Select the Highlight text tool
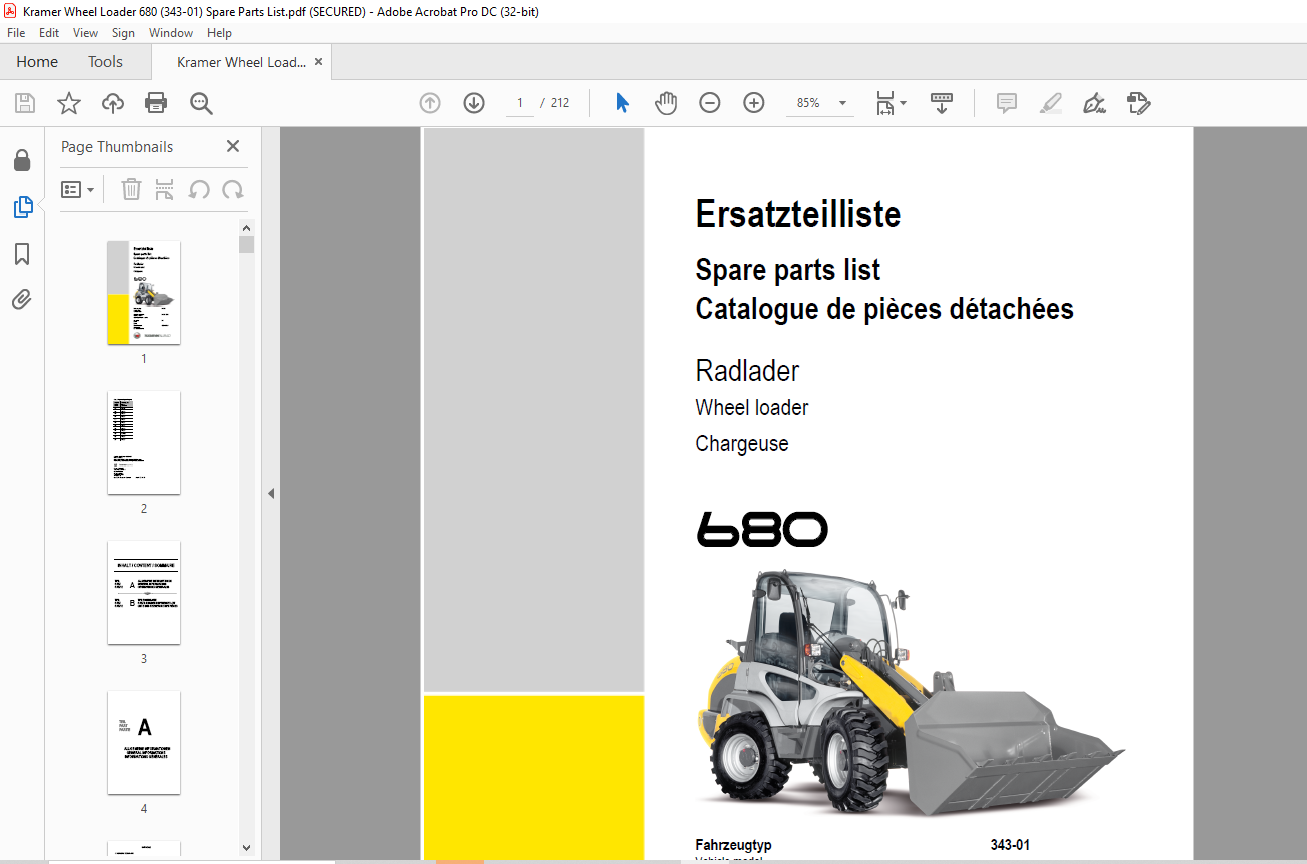This screenshot has height=864, width=1307. tap(1051, 103)
